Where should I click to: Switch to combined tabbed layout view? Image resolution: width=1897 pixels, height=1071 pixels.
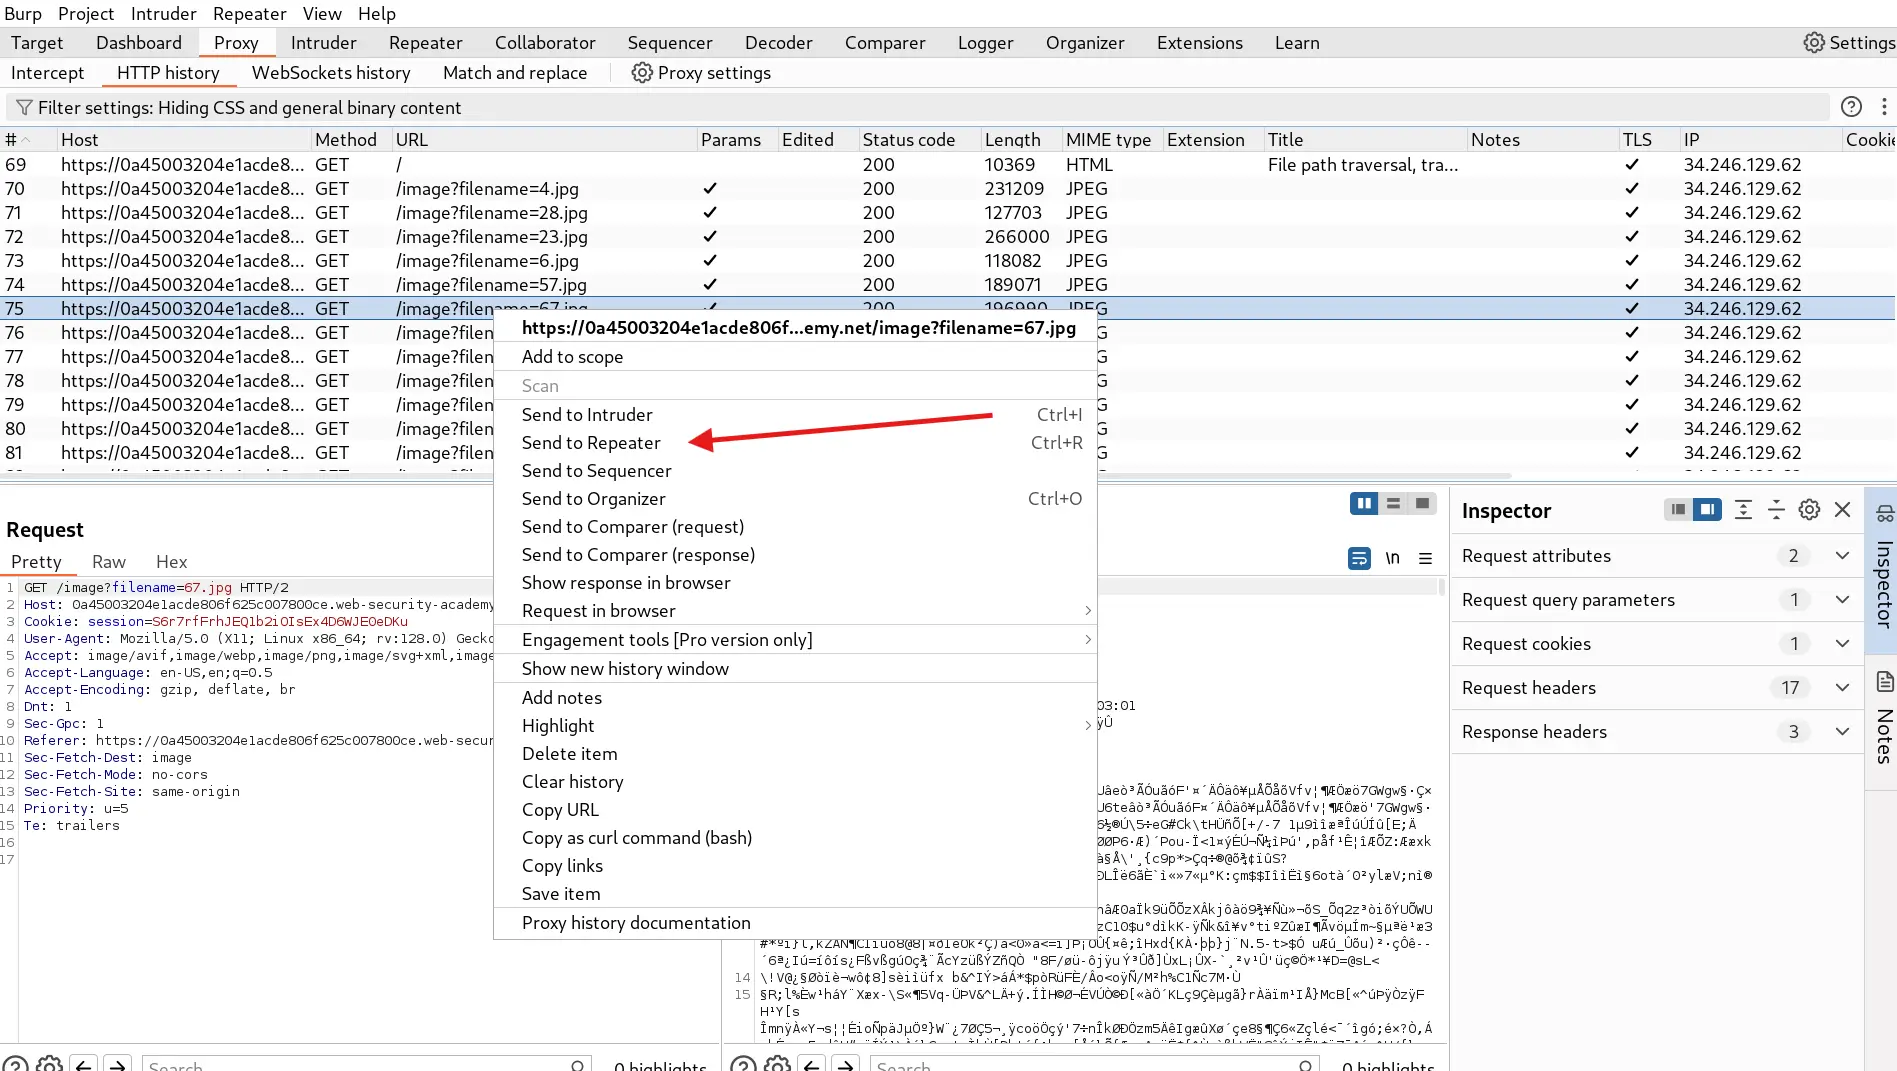[1422, 504]
